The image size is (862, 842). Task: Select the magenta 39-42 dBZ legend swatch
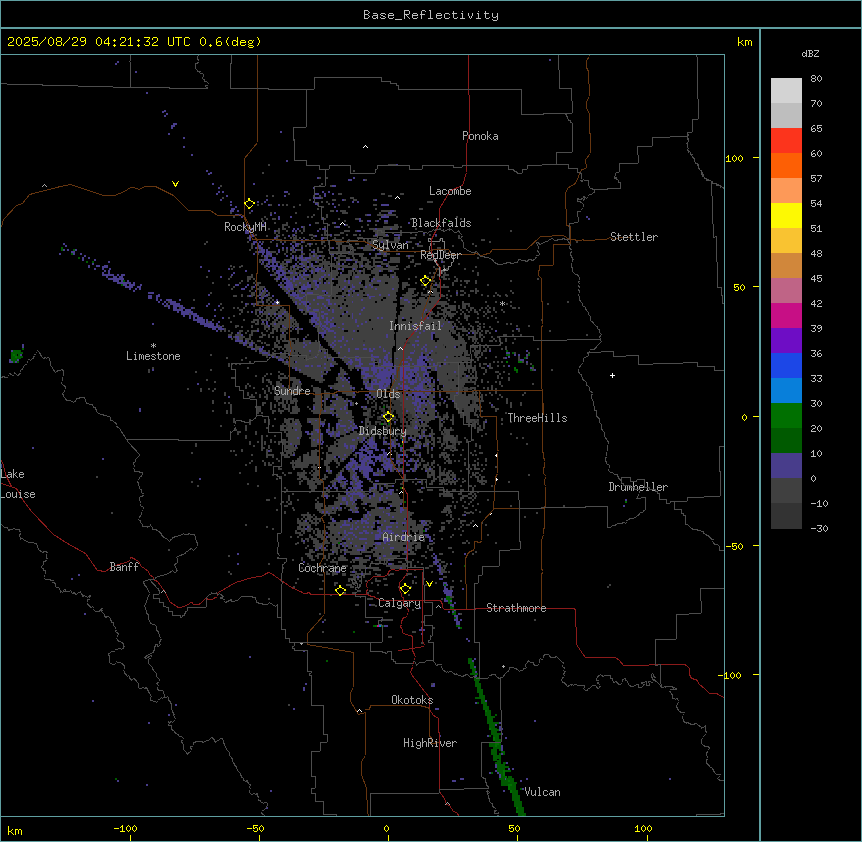pos(786,315)
